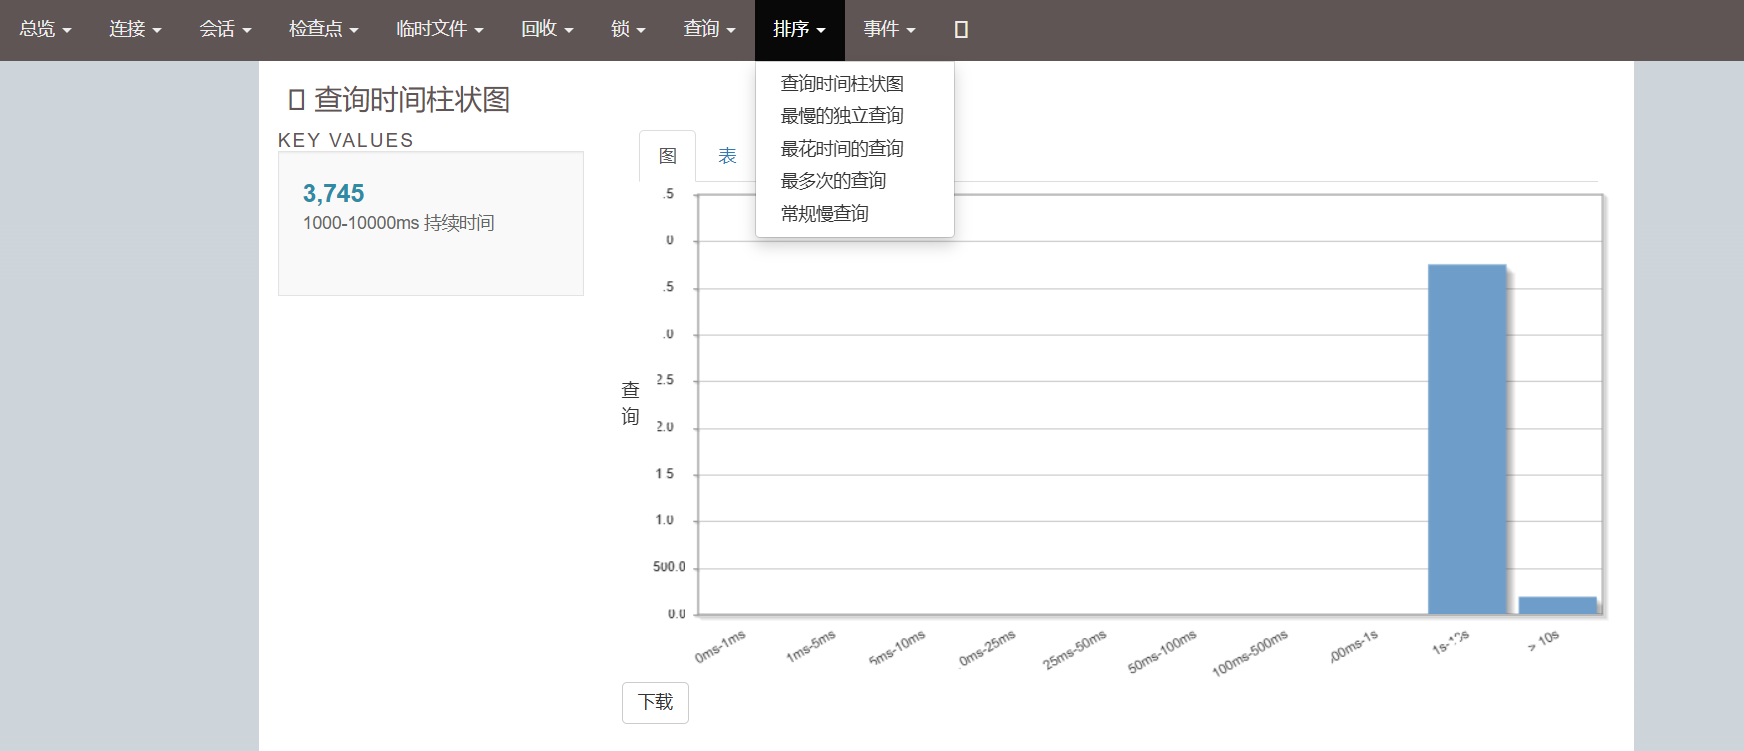Image resolution: width=1744 pixels, height=751 pixels.
Task: Click the tall 1s-10s bar in the chart
Action: [x=1466, y=440]
